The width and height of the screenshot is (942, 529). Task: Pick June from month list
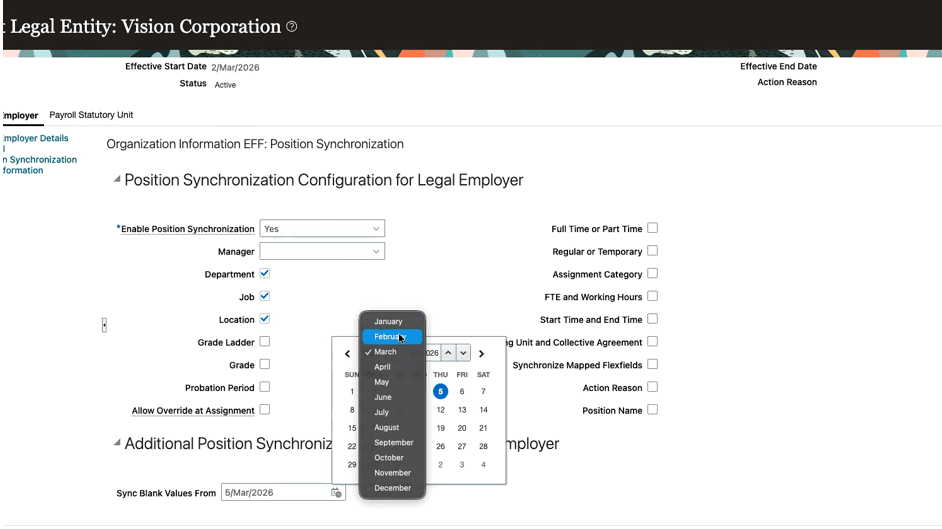(x=392, y=397)
